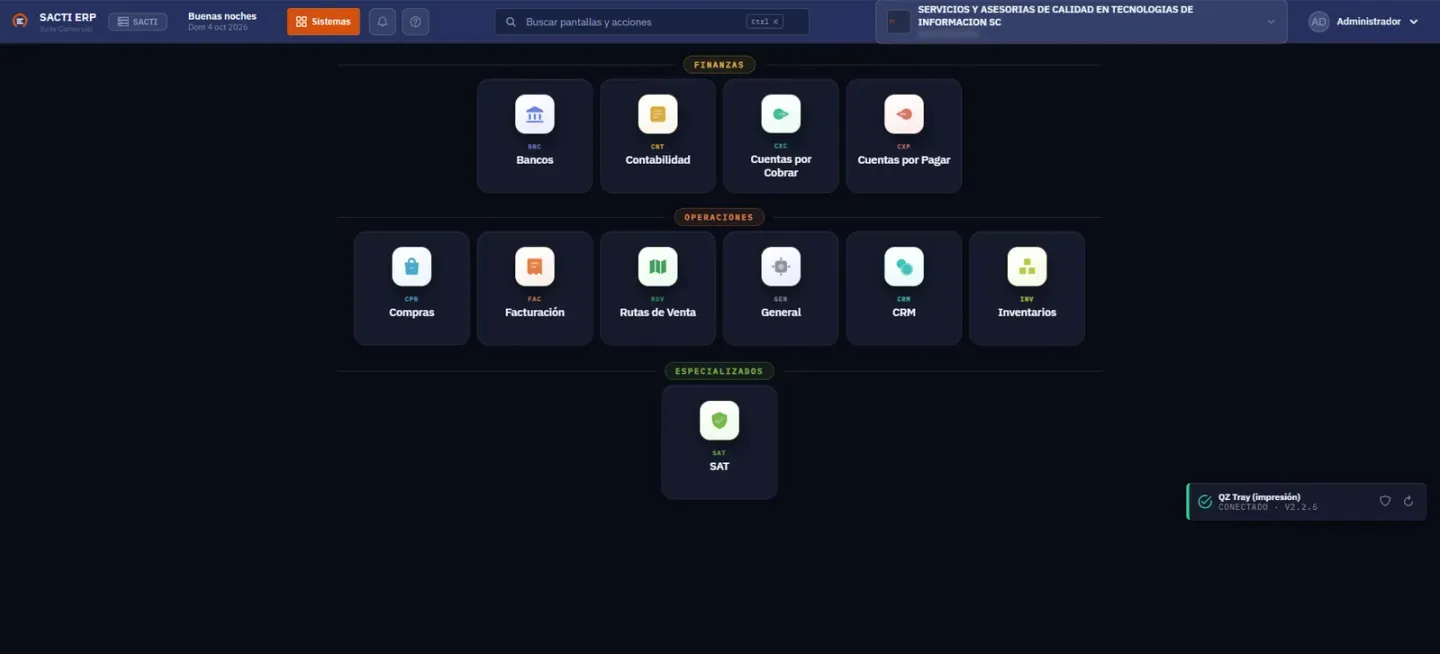Click the notifications bell icon
This screenshot has height=654, width=1440.
[382, 22]
